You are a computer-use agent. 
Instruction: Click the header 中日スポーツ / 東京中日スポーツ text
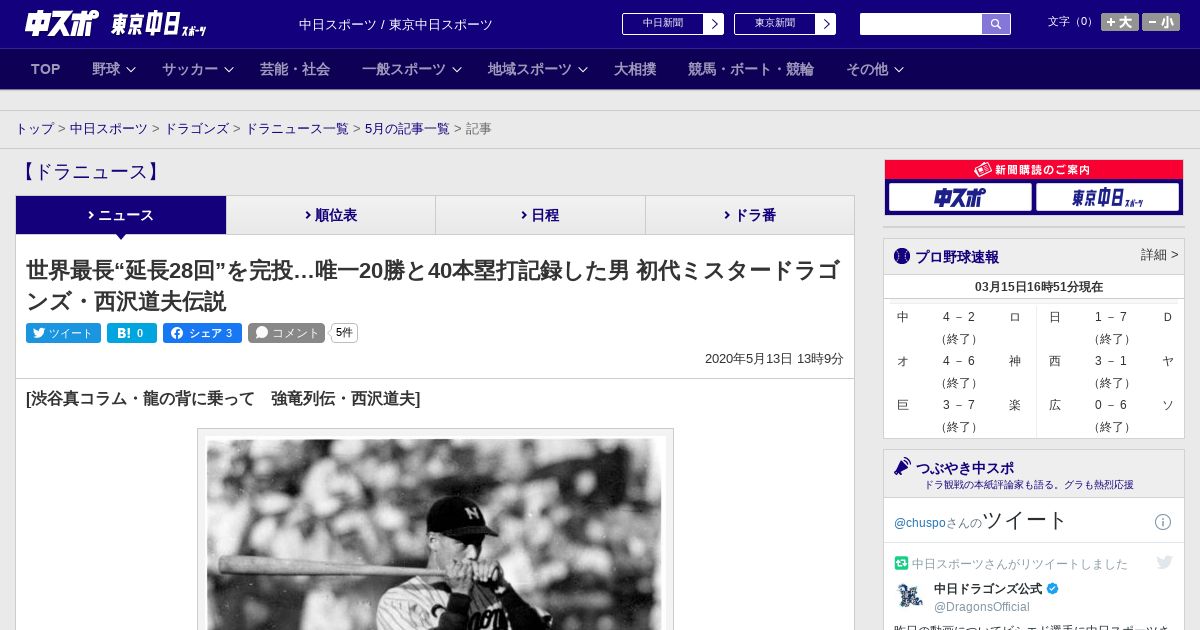coord(396,25)
